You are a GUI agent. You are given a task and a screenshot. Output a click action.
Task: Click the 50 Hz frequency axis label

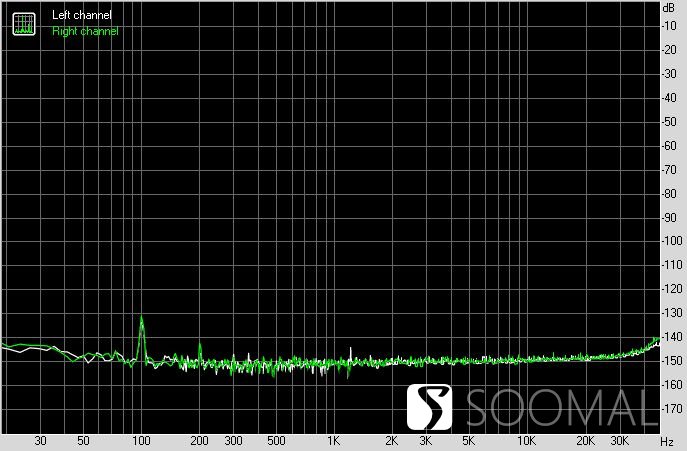tap(83, 440)
